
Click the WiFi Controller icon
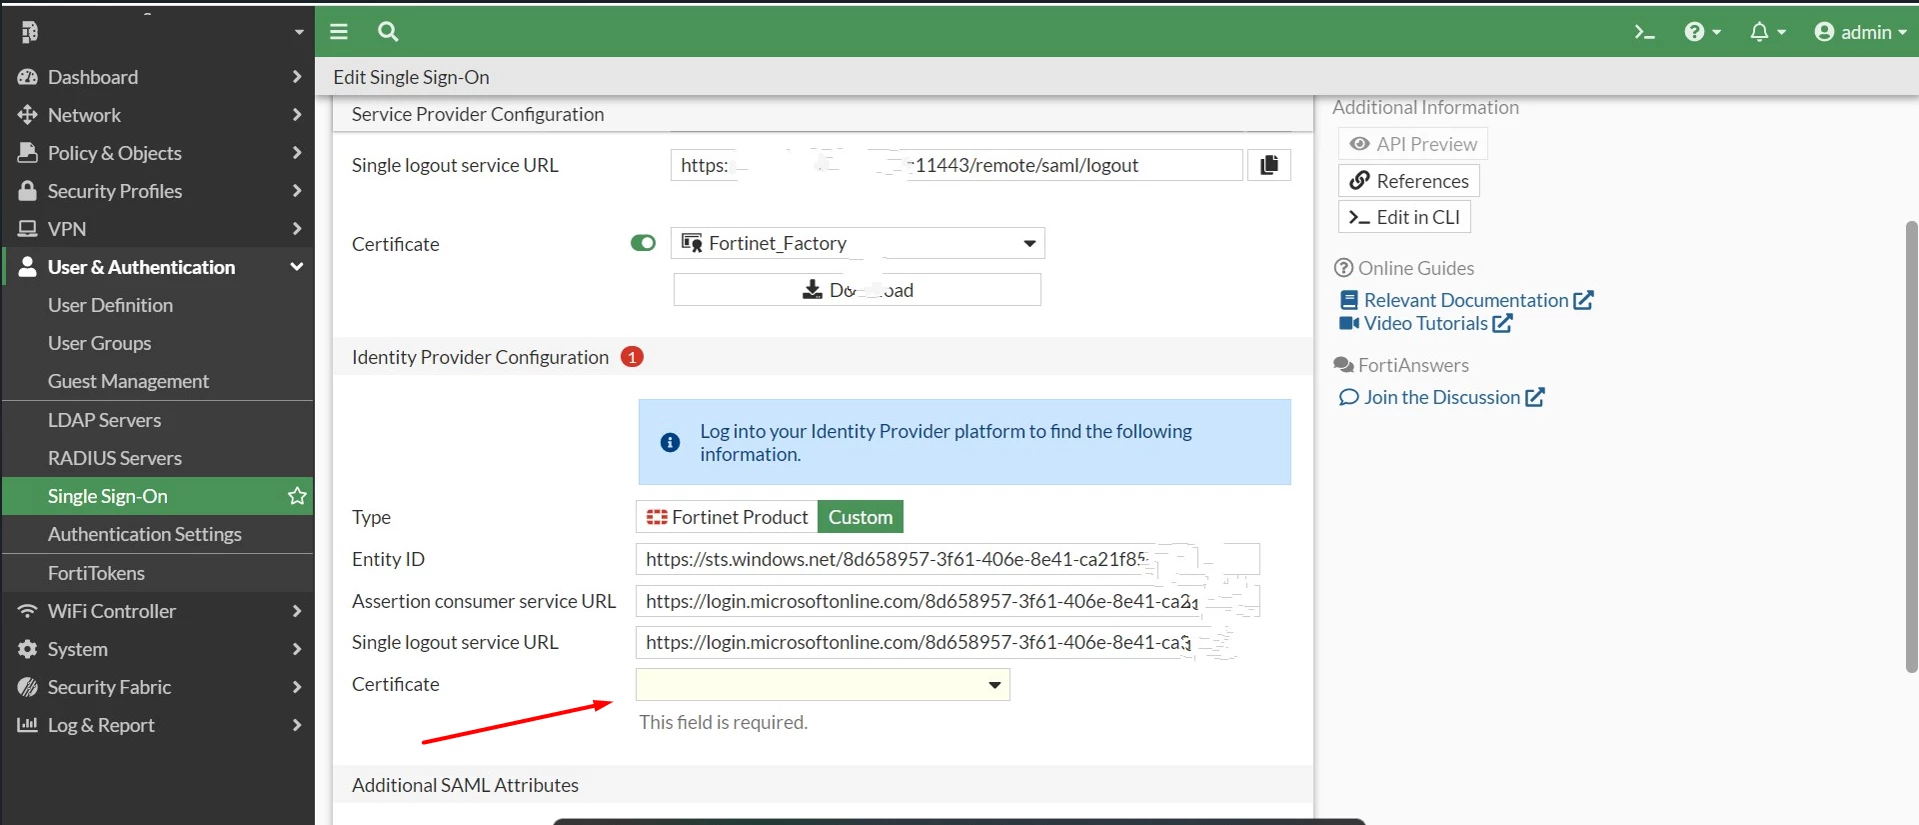point(28,611)
